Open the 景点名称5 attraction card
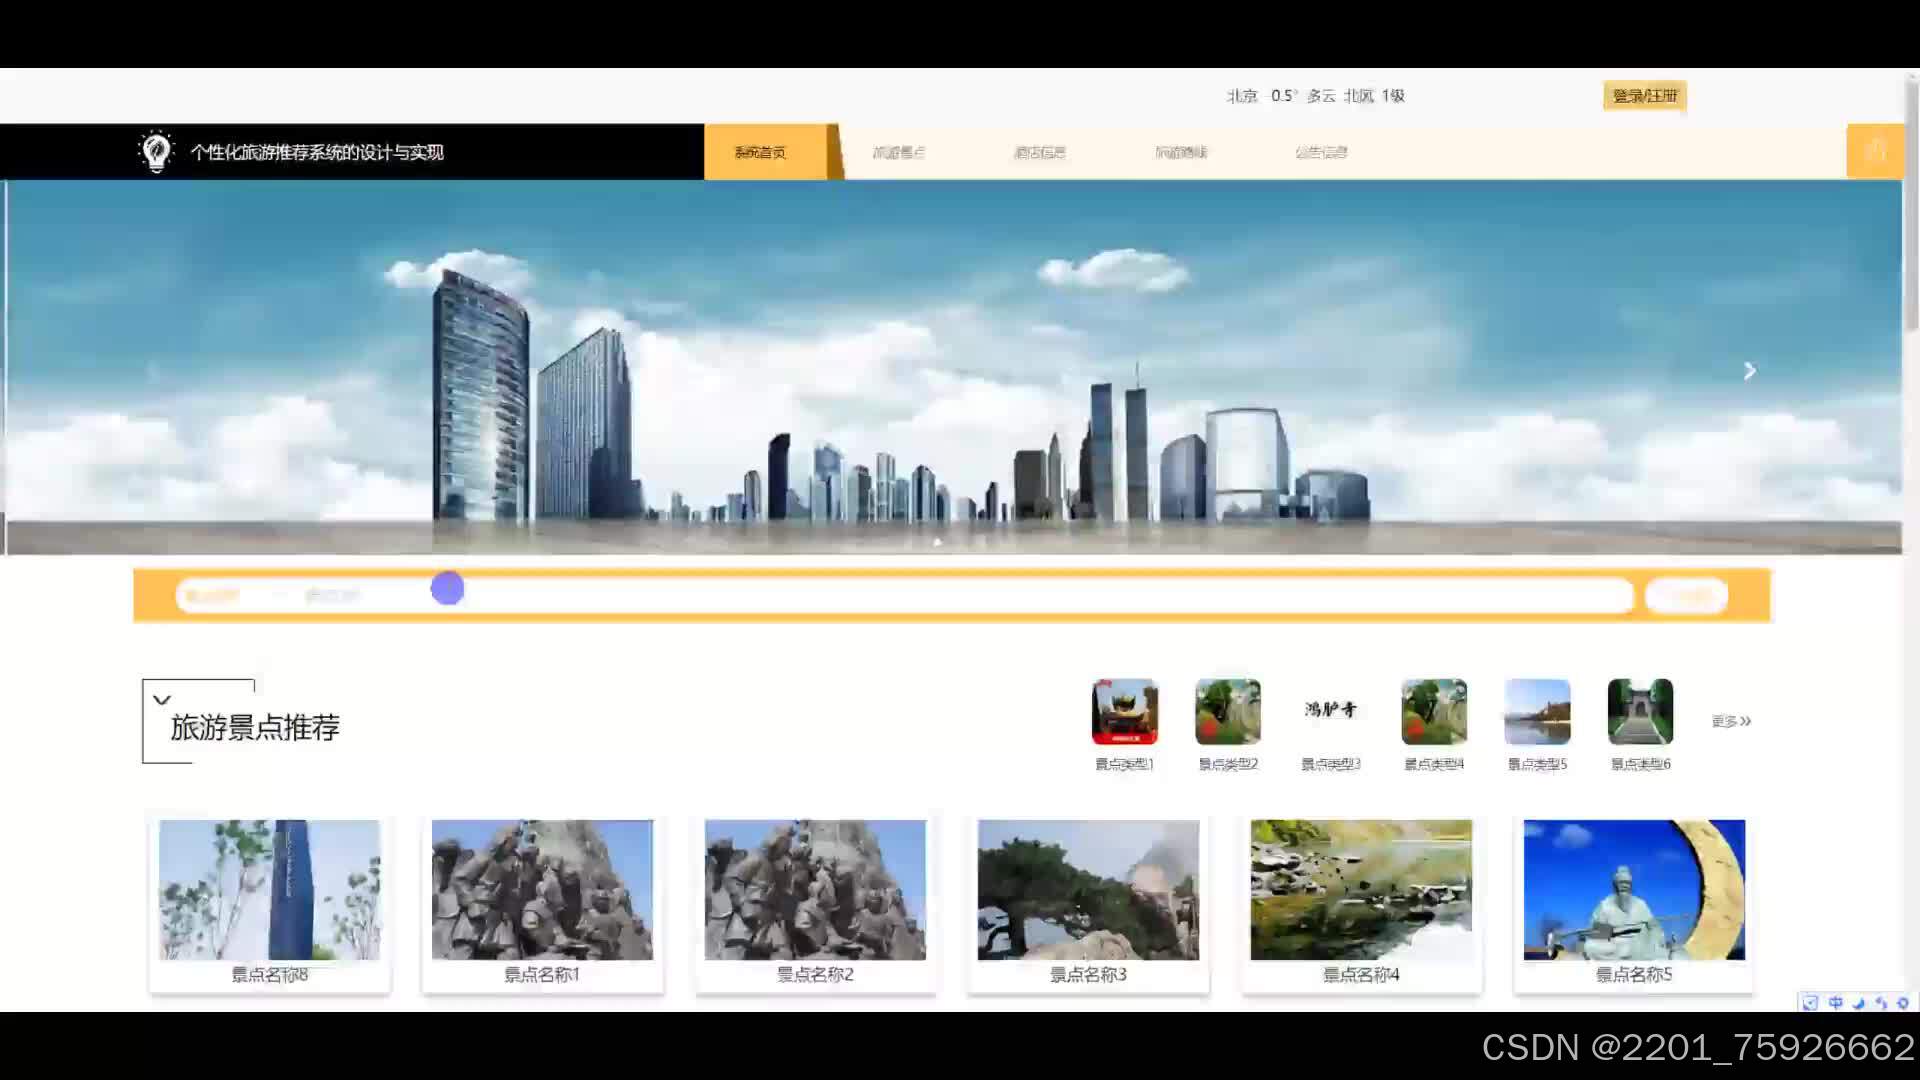 point(1633,900)
